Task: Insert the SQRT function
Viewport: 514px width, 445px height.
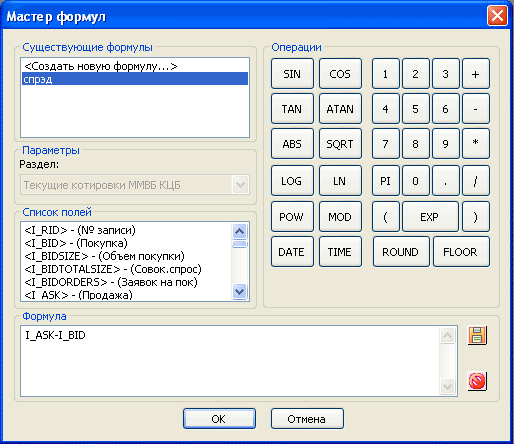Action: point(340,144)
